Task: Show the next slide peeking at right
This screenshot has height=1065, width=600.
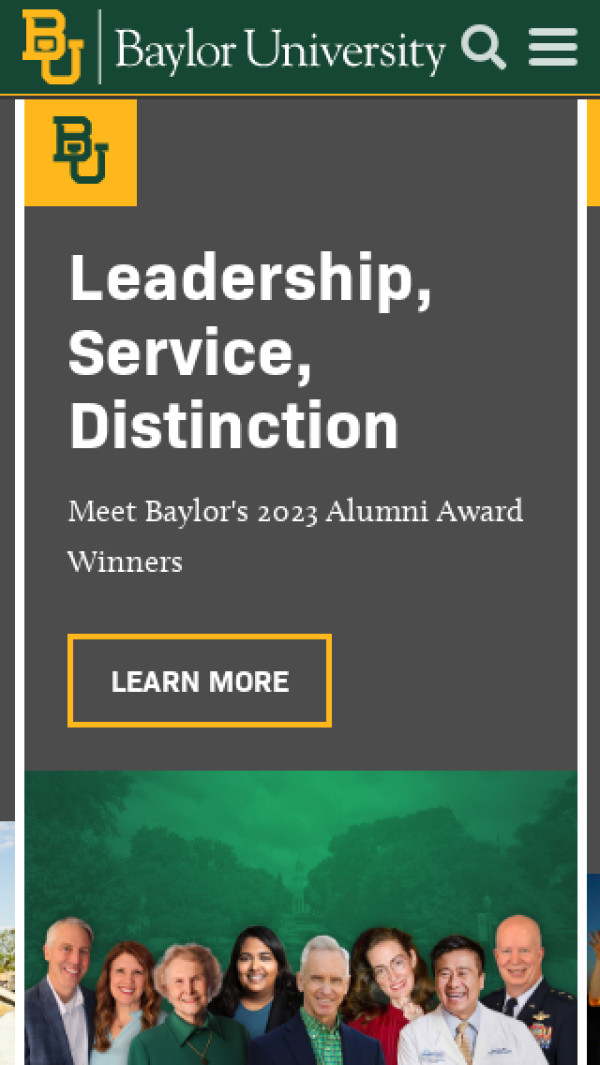Action: [593, 960]
